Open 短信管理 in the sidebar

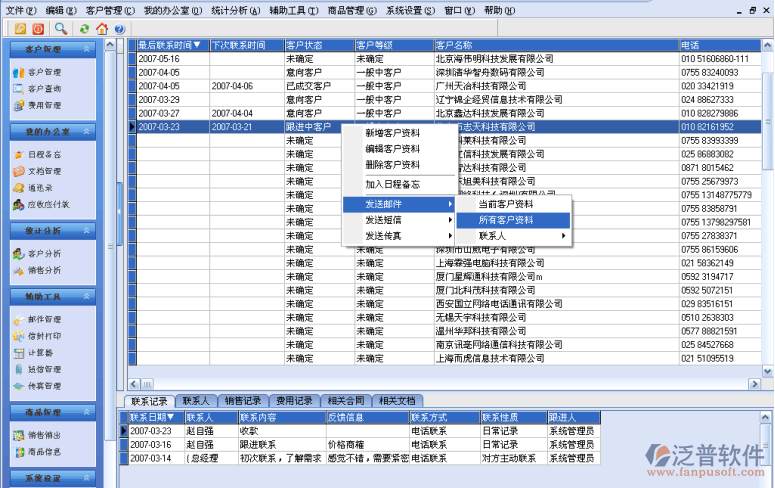(38, 369)
